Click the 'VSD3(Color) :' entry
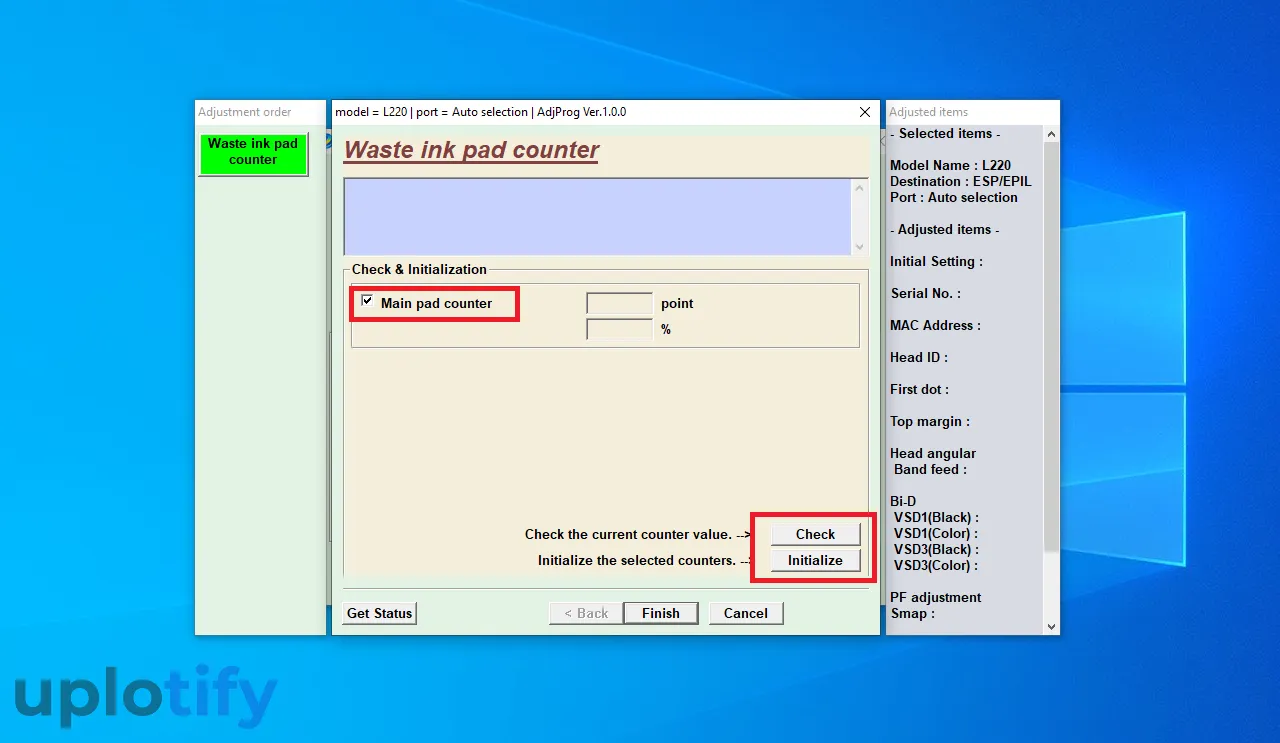The image size is (1280, 743). pos(936,565)
